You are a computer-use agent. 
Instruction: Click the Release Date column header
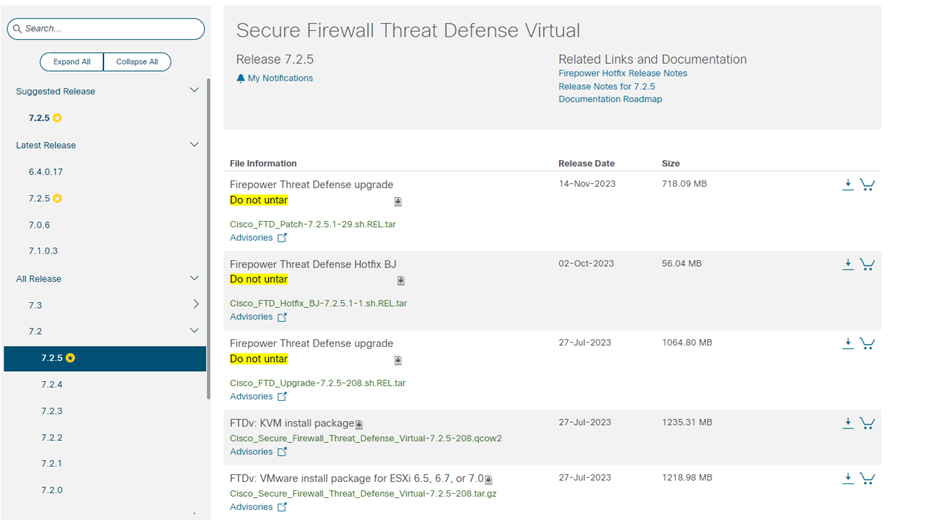tap(586, 163)
